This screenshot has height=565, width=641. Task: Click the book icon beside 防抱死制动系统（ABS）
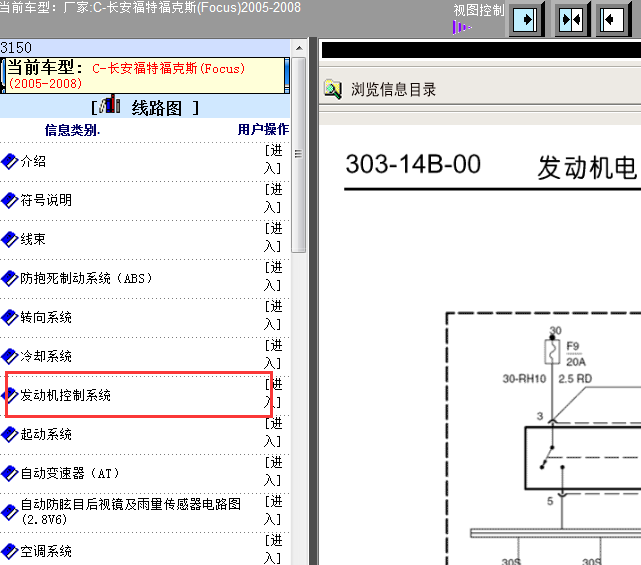click(9, 278)
